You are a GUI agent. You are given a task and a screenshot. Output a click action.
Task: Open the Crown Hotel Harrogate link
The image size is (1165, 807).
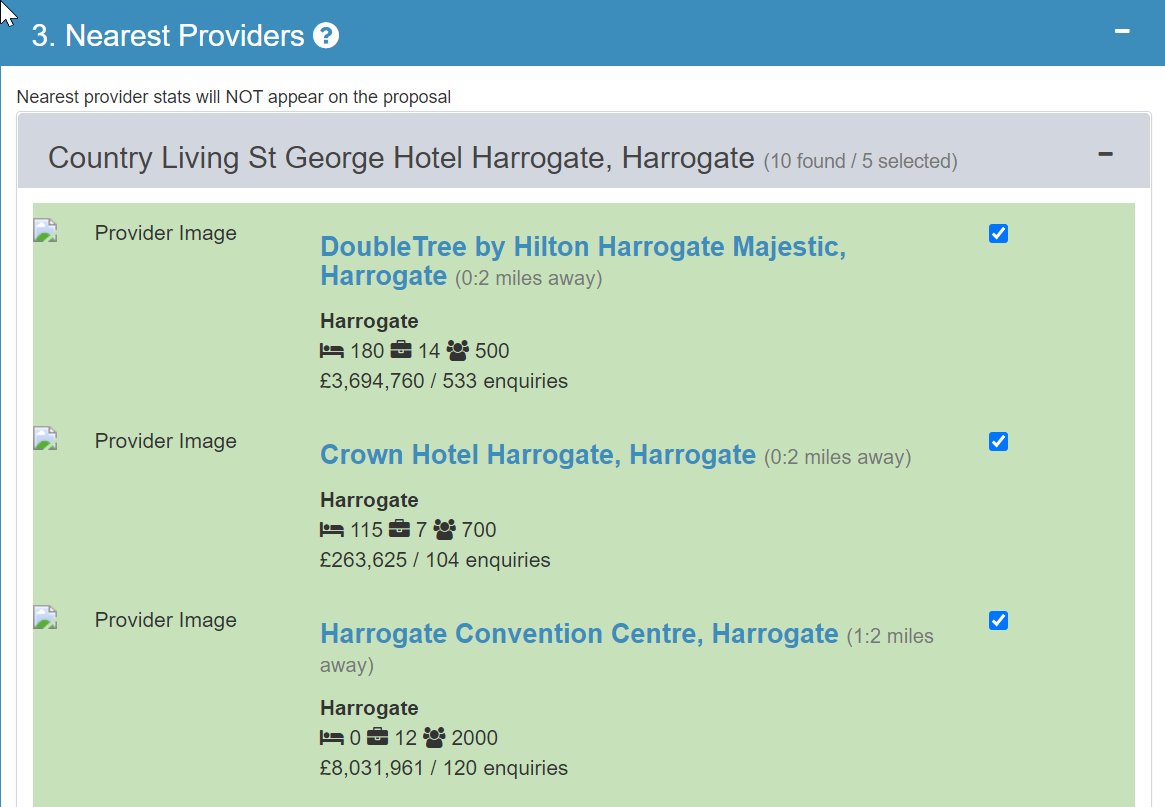point(538,454)
